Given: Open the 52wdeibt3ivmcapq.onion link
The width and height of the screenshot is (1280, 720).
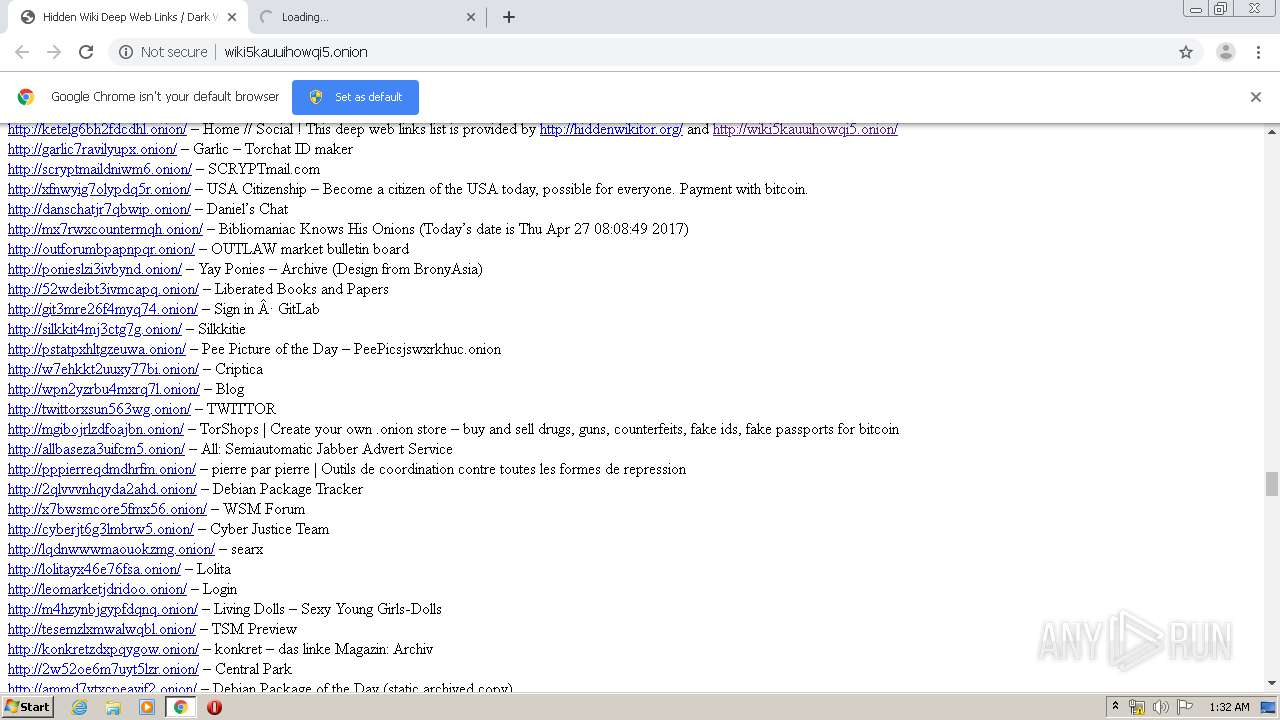Looking at the screenshot, I should click(x=103, y=289).
